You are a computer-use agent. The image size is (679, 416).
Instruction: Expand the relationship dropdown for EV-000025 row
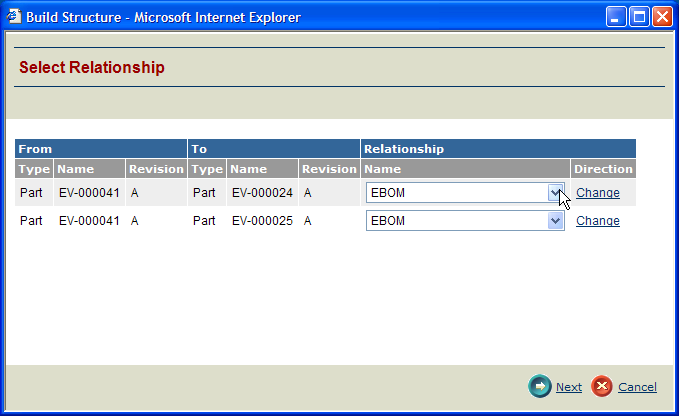556,221
